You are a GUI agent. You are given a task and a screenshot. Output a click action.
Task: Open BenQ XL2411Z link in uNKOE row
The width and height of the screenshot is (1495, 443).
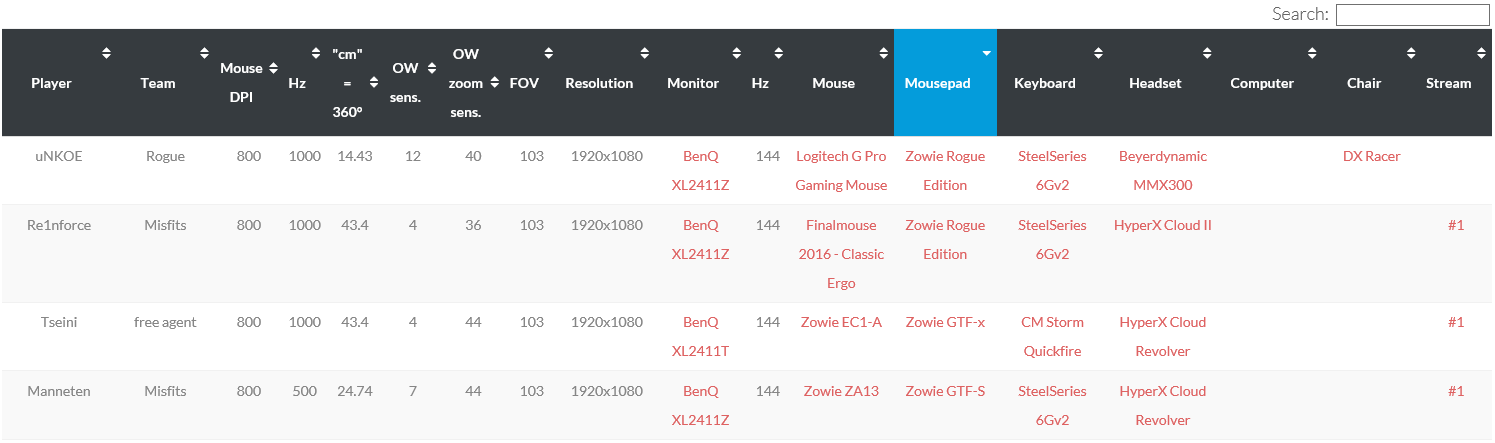coord(700,171)
